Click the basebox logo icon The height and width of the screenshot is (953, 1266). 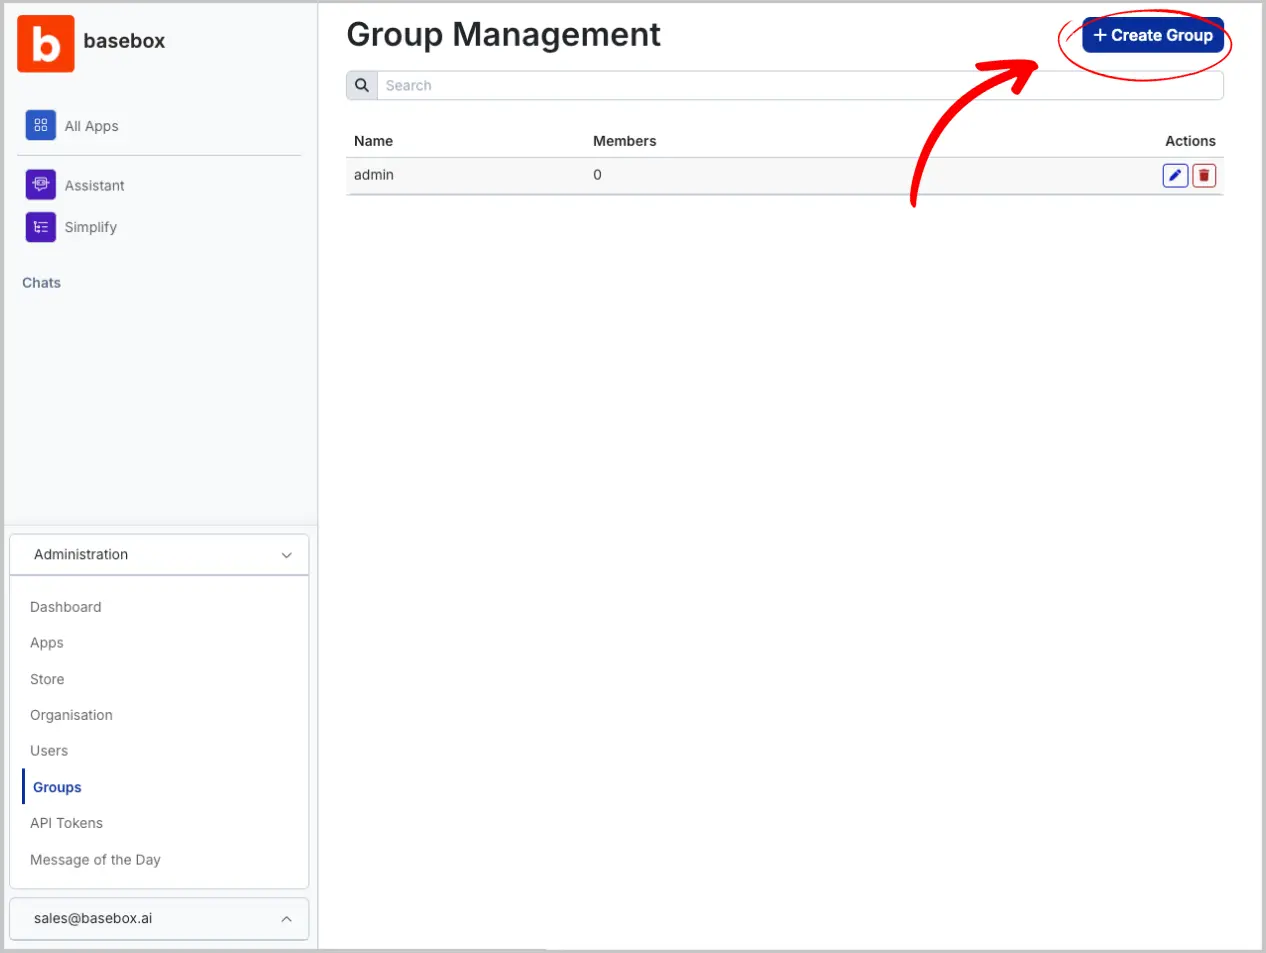point(46,44)
